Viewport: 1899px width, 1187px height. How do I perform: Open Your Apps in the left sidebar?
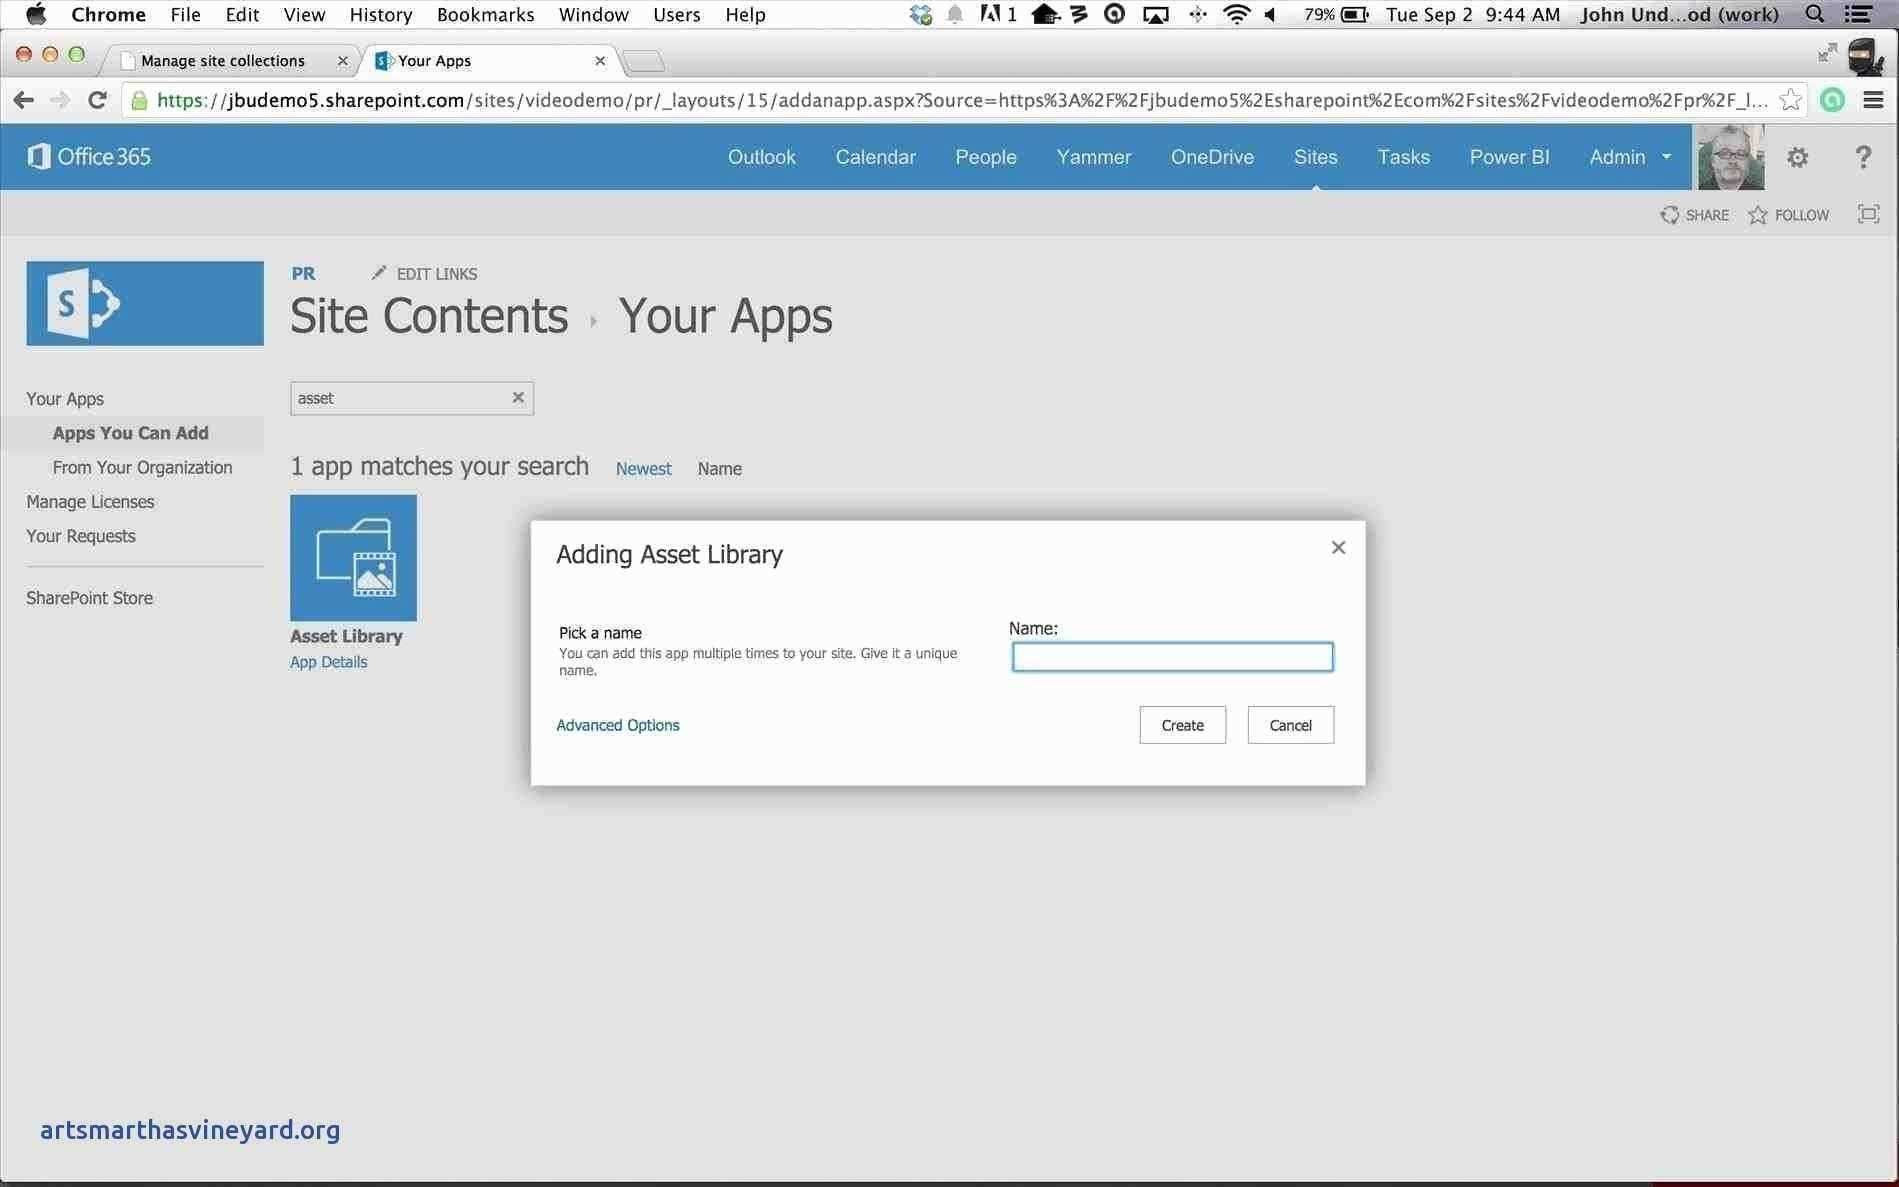[x=65, y=399]
